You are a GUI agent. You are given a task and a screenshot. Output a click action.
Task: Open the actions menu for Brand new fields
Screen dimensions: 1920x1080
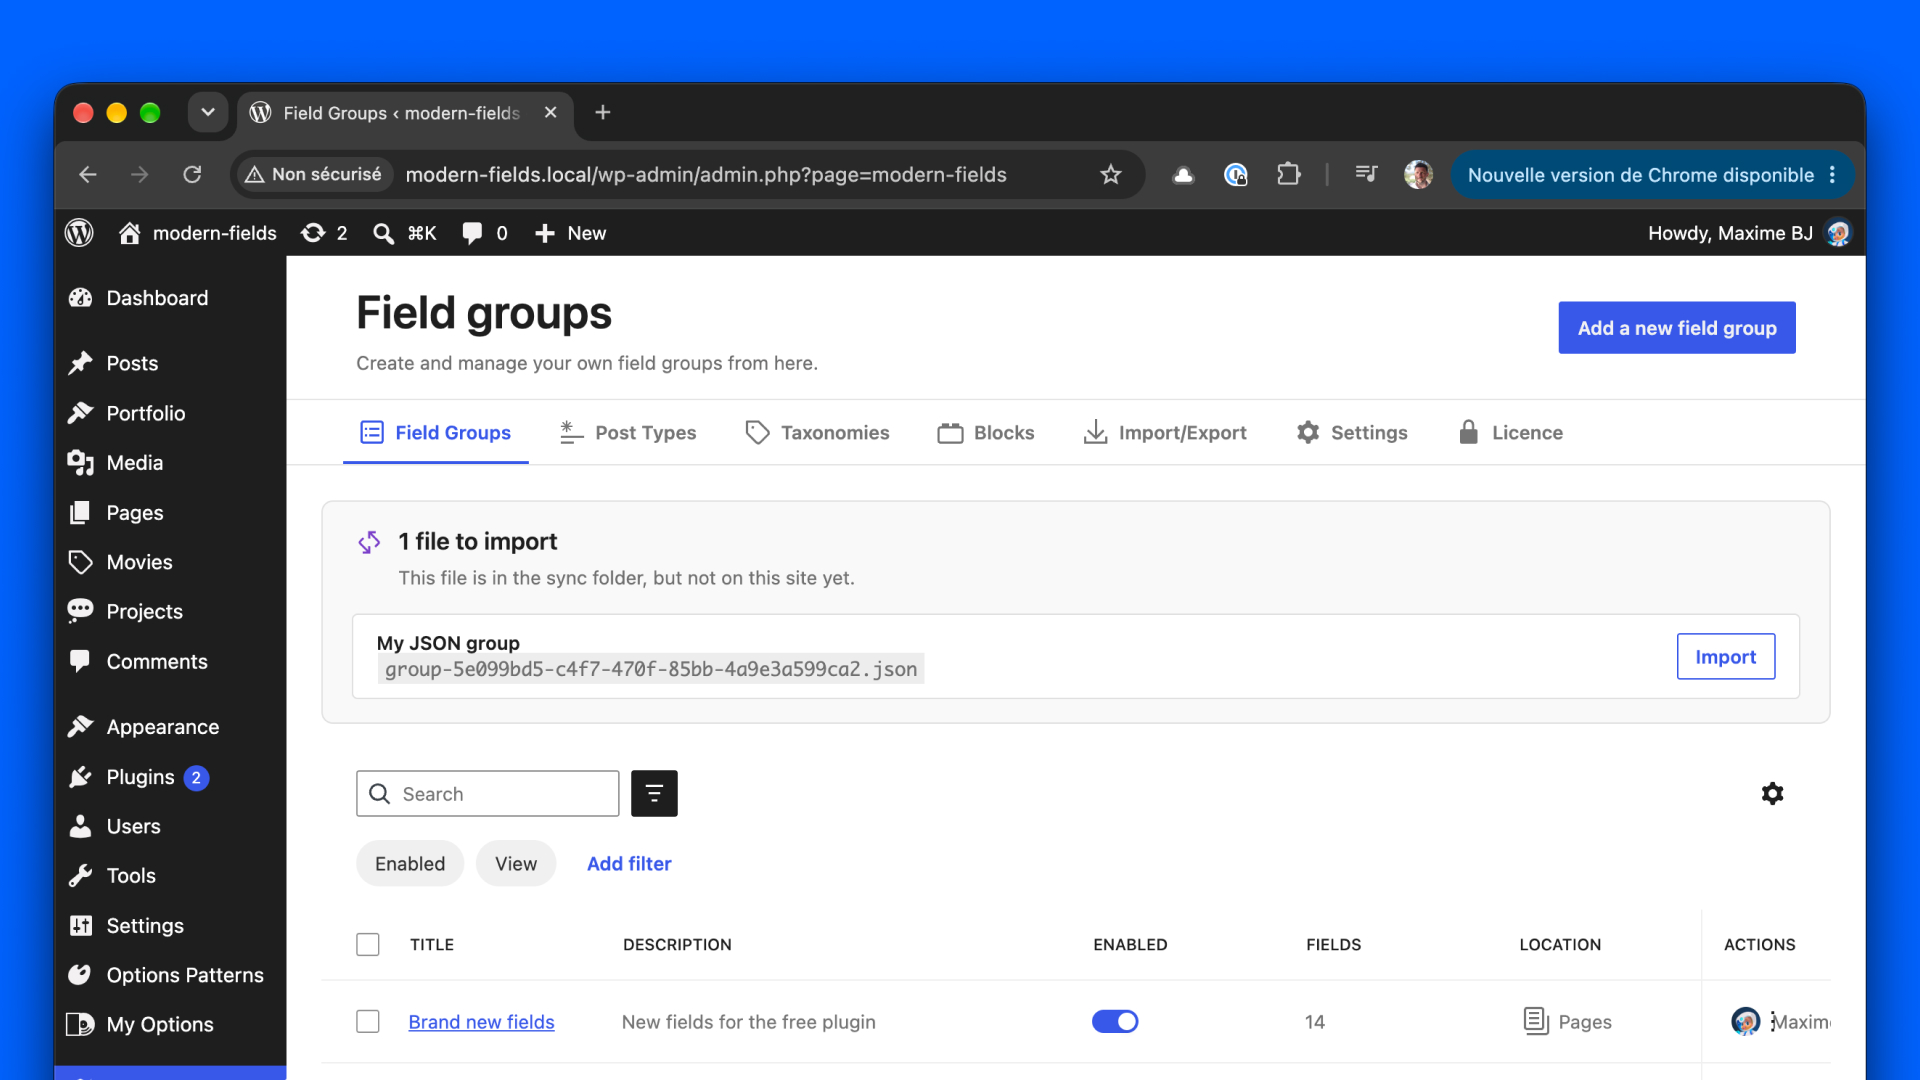(1773, 1022)
